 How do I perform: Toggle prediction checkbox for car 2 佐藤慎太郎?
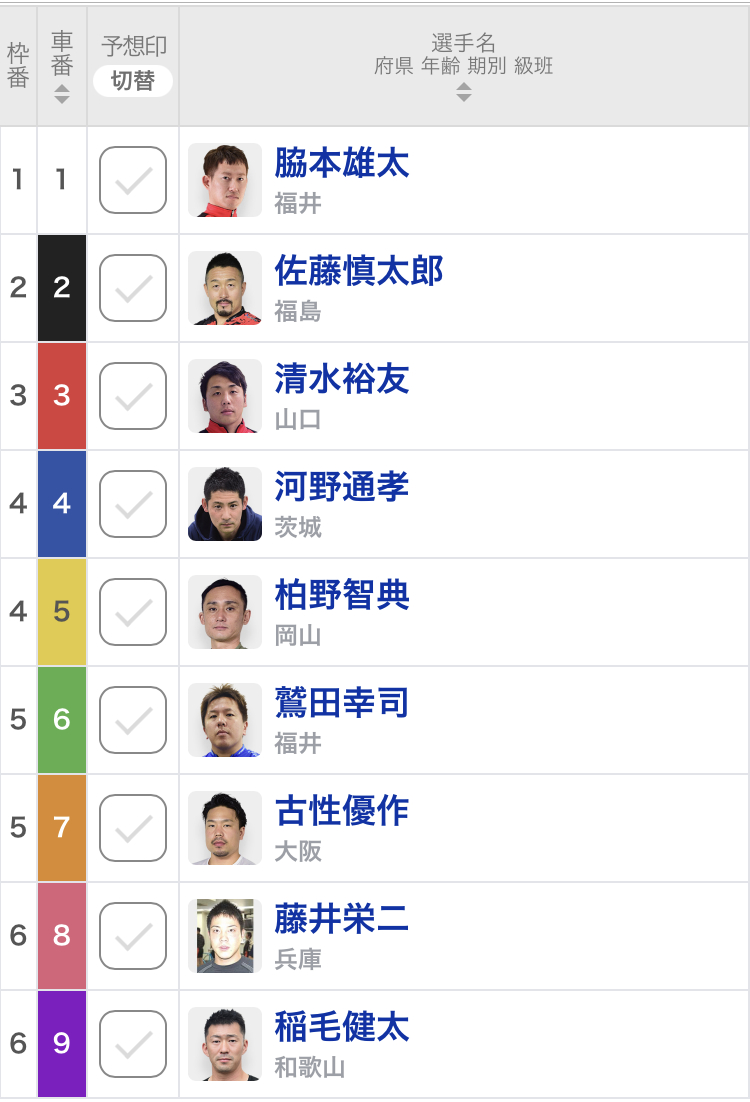(x=133, y=288)
